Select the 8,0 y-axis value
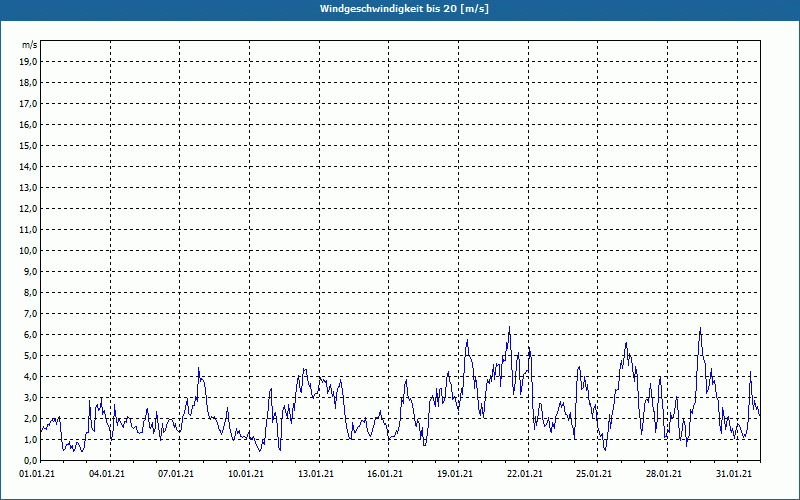Viewport: 800px width, 500px height. (x=30, y=292)
